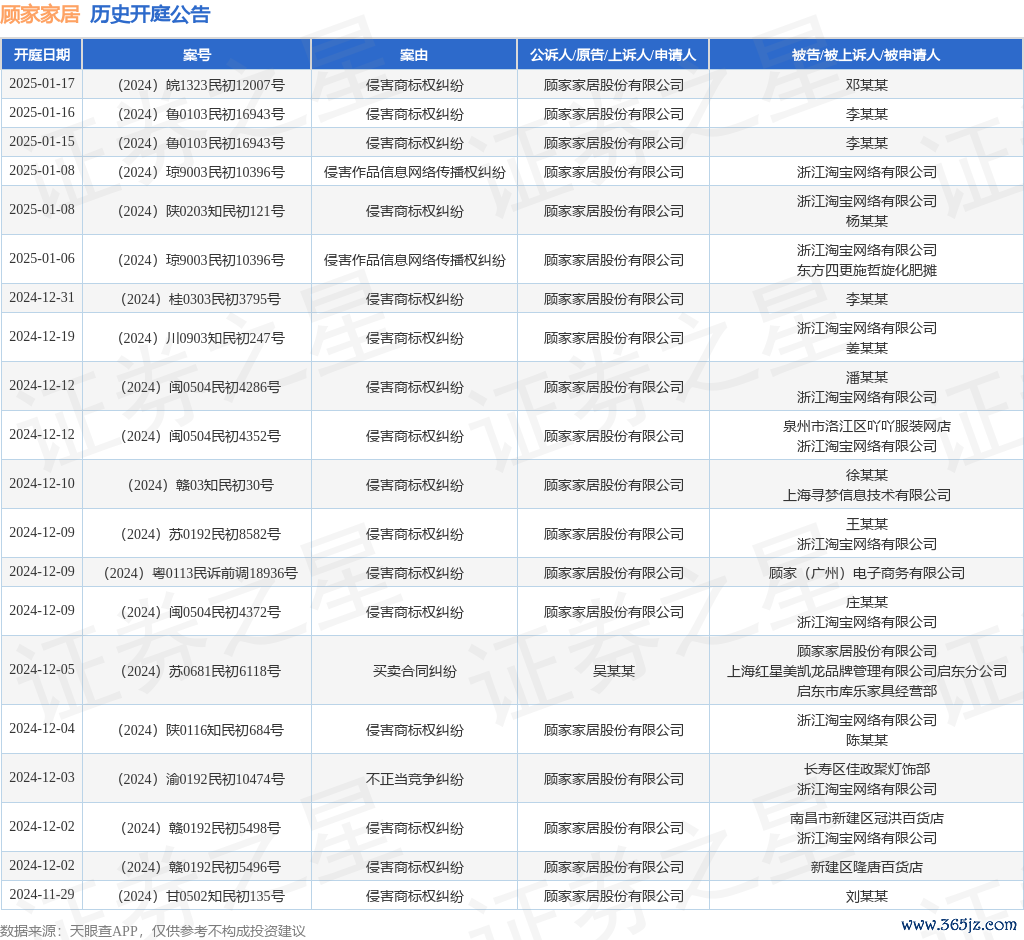Image resolution: width=1024 pixels, height=940 pixels.
Task: Select case number 闽0504民初4372号
Action: (201, 612)
